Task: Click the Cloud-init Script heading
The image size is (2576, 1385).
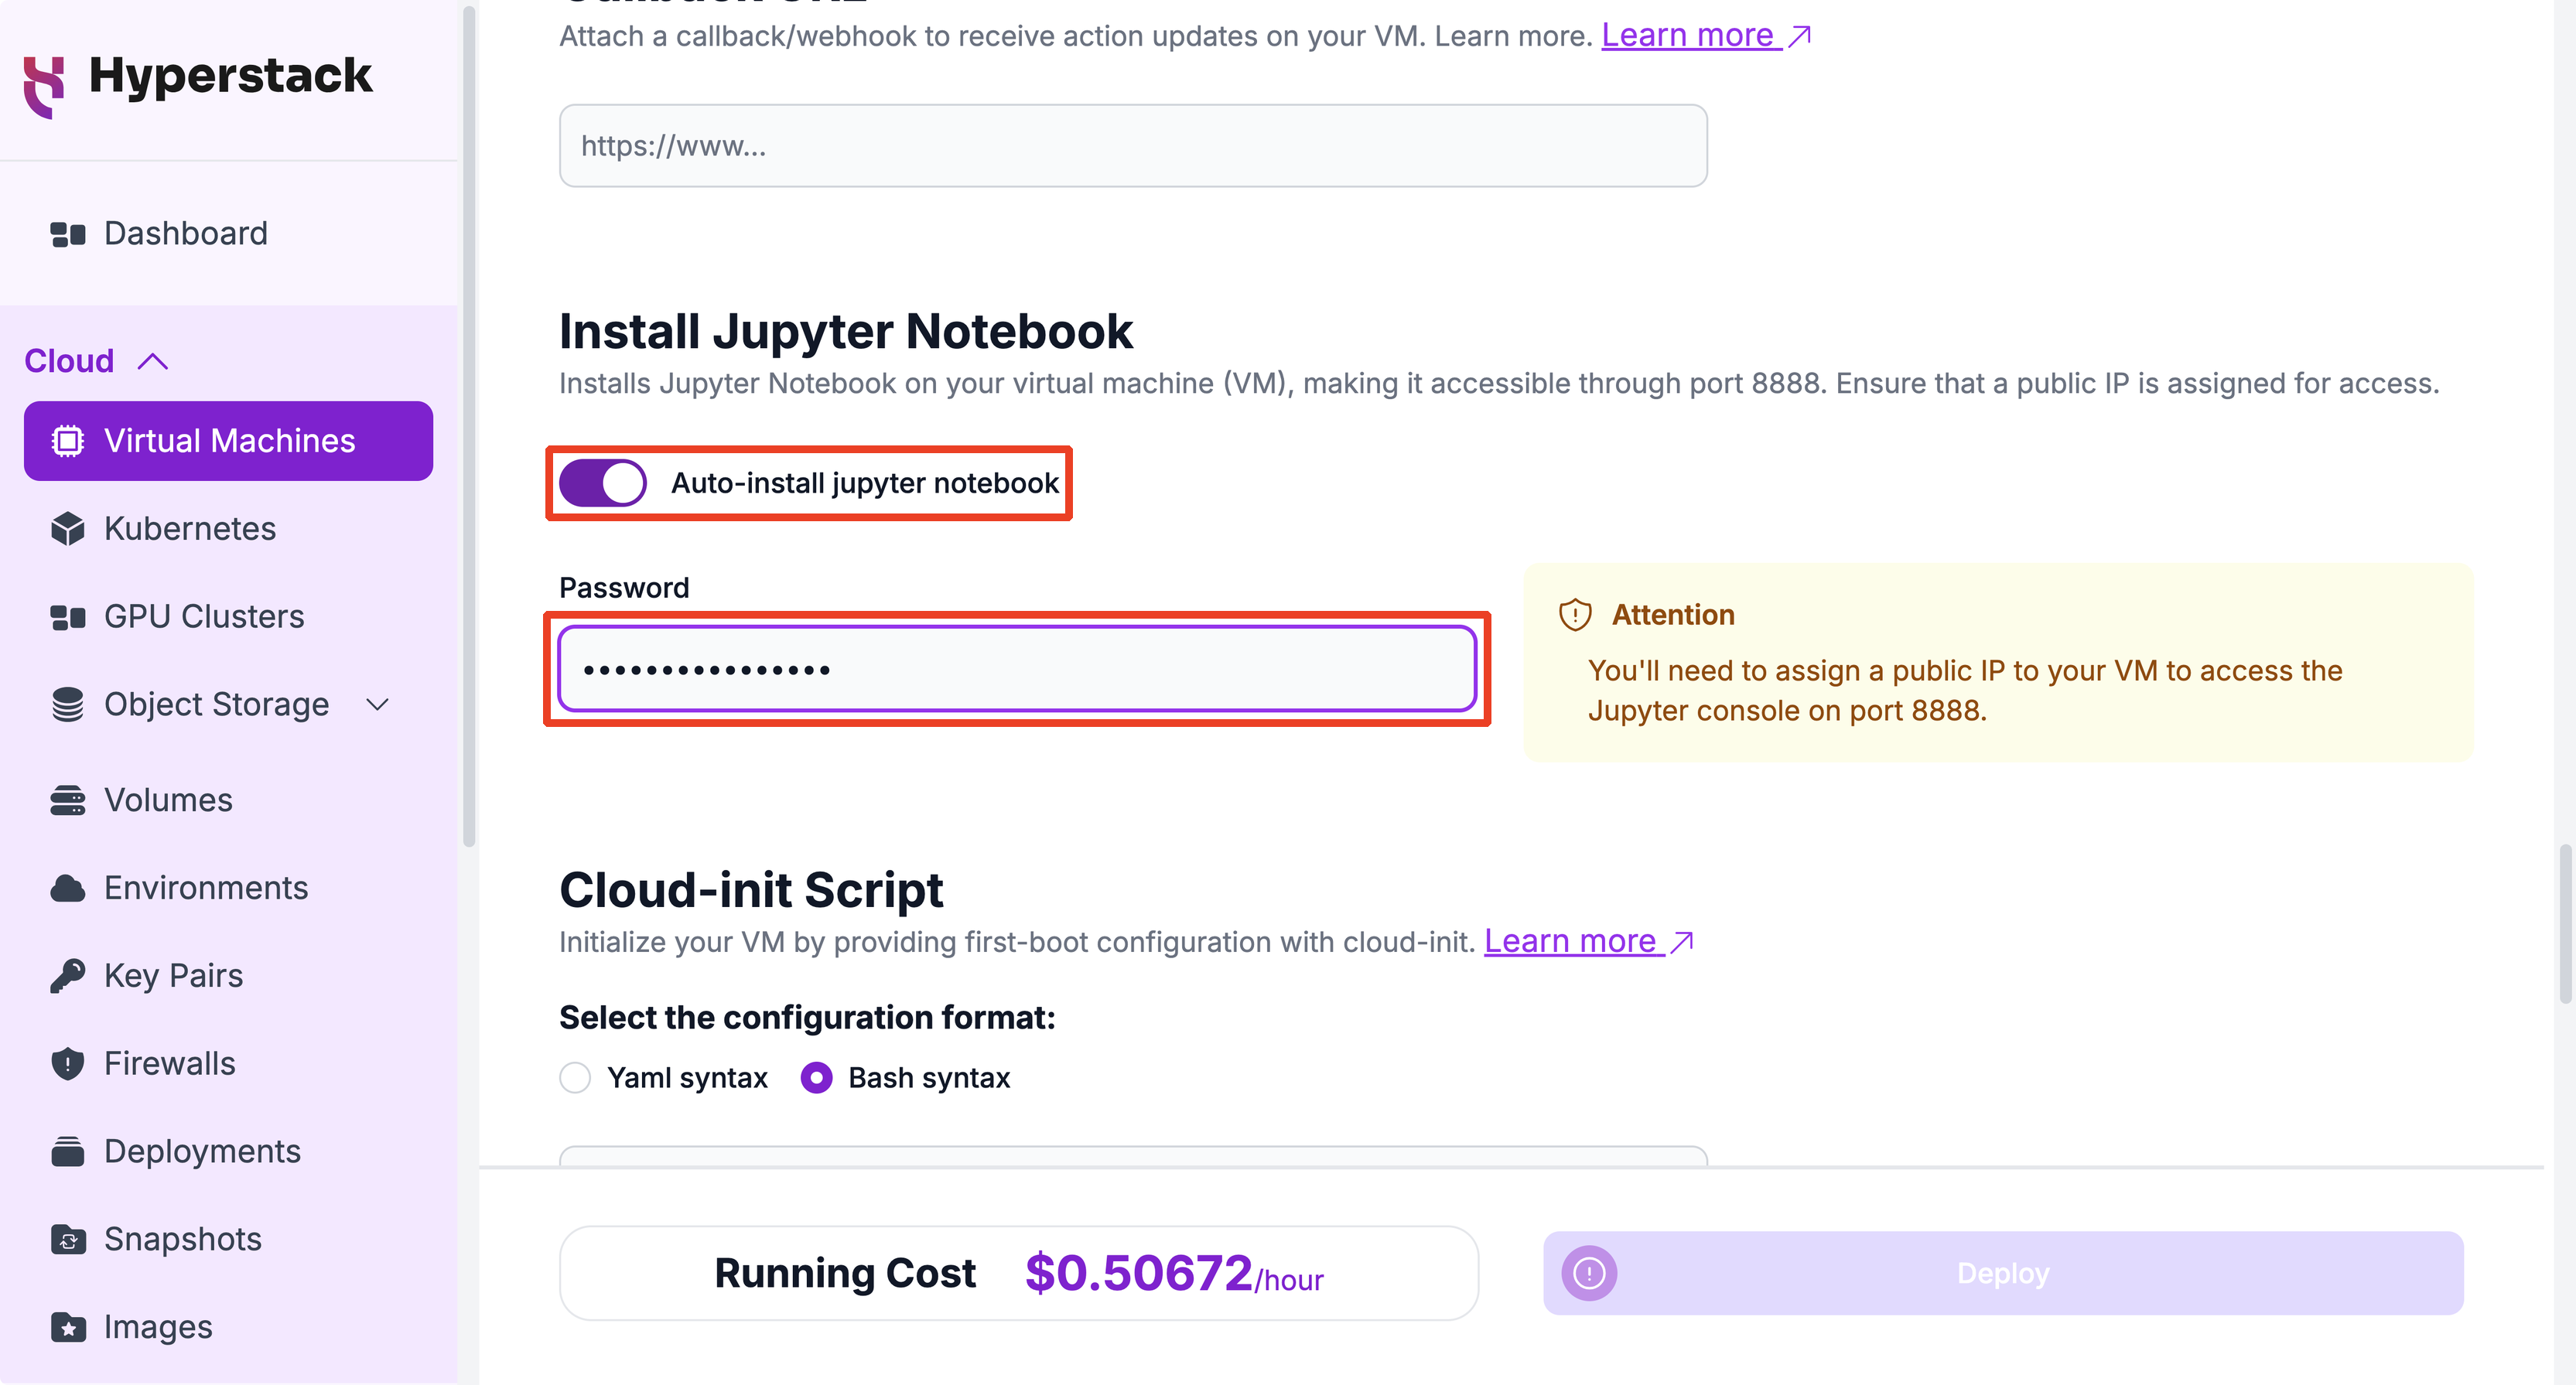Action: 751,890
